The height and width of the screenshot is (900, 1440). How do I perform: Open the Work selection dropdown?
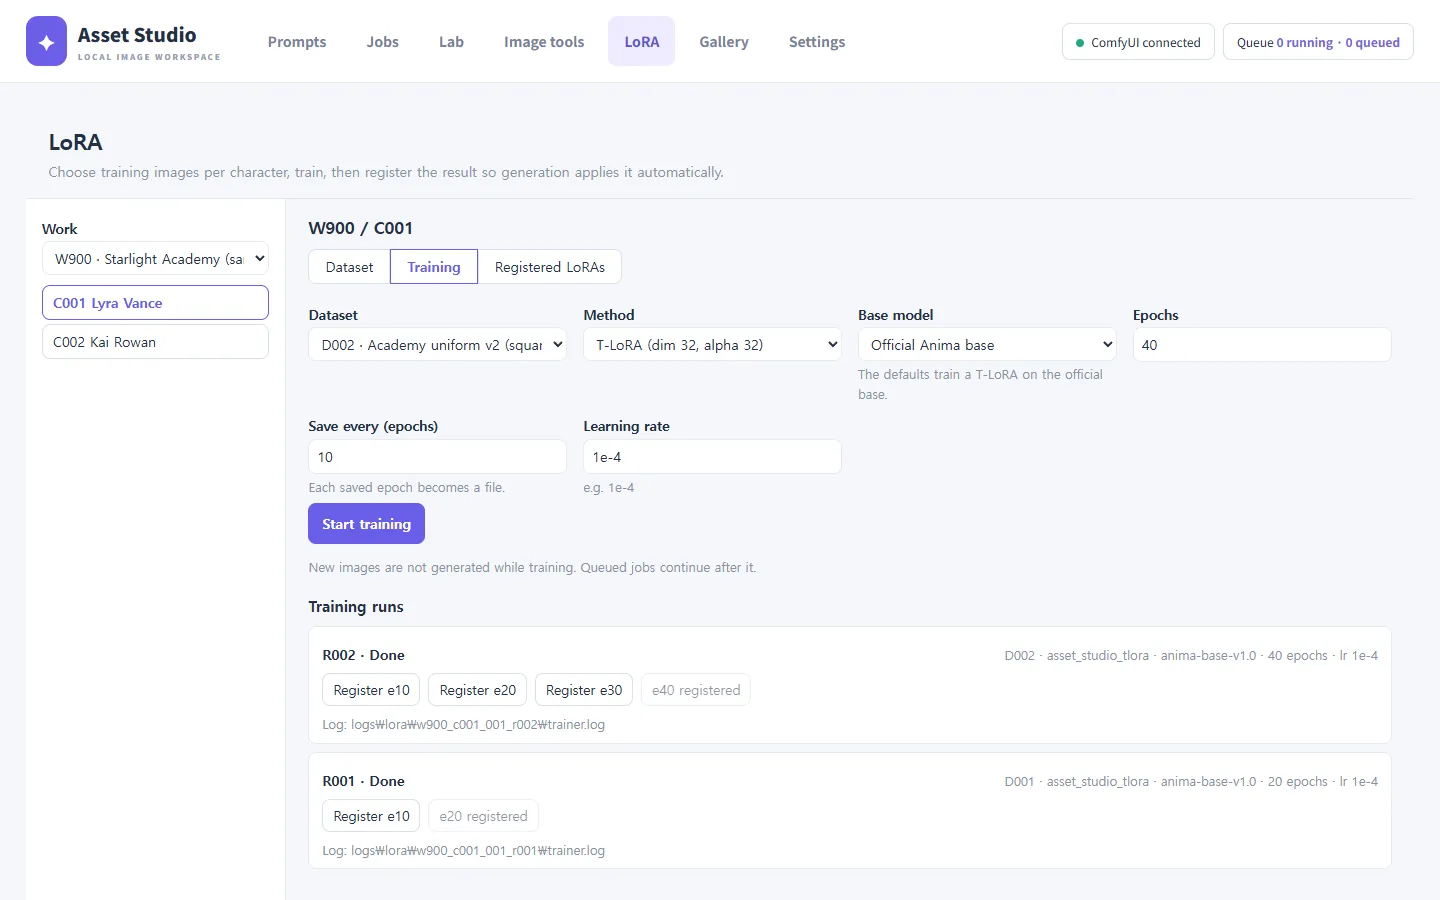pos(155,258)
